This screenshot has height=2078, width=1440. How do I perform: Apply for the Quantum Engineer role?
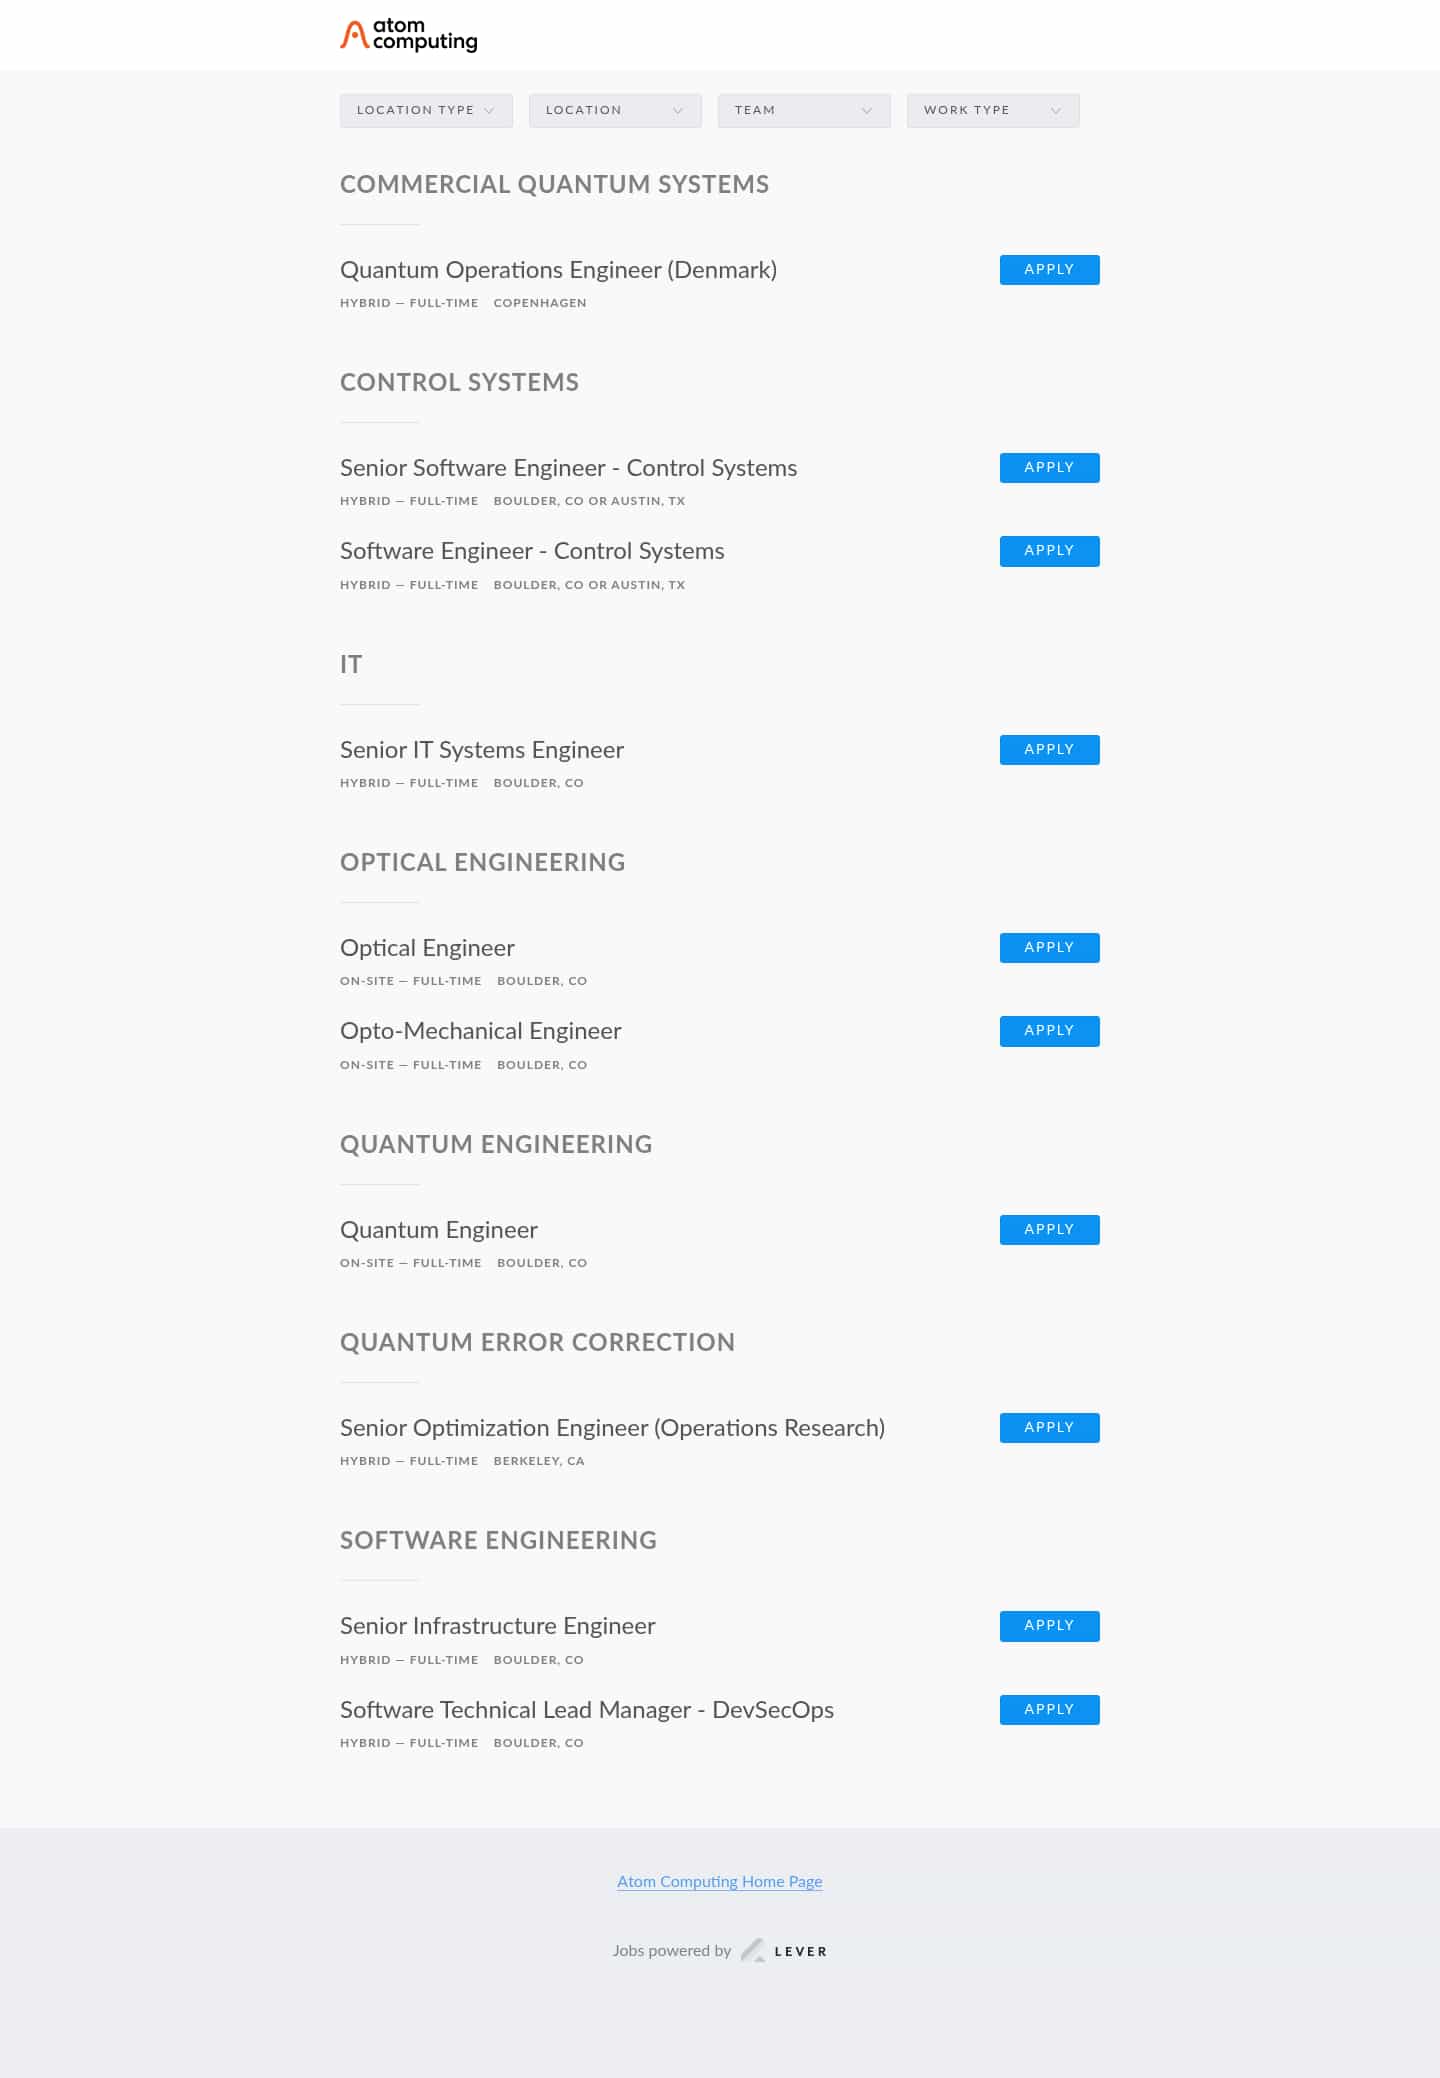(x=1049, y=1230)
